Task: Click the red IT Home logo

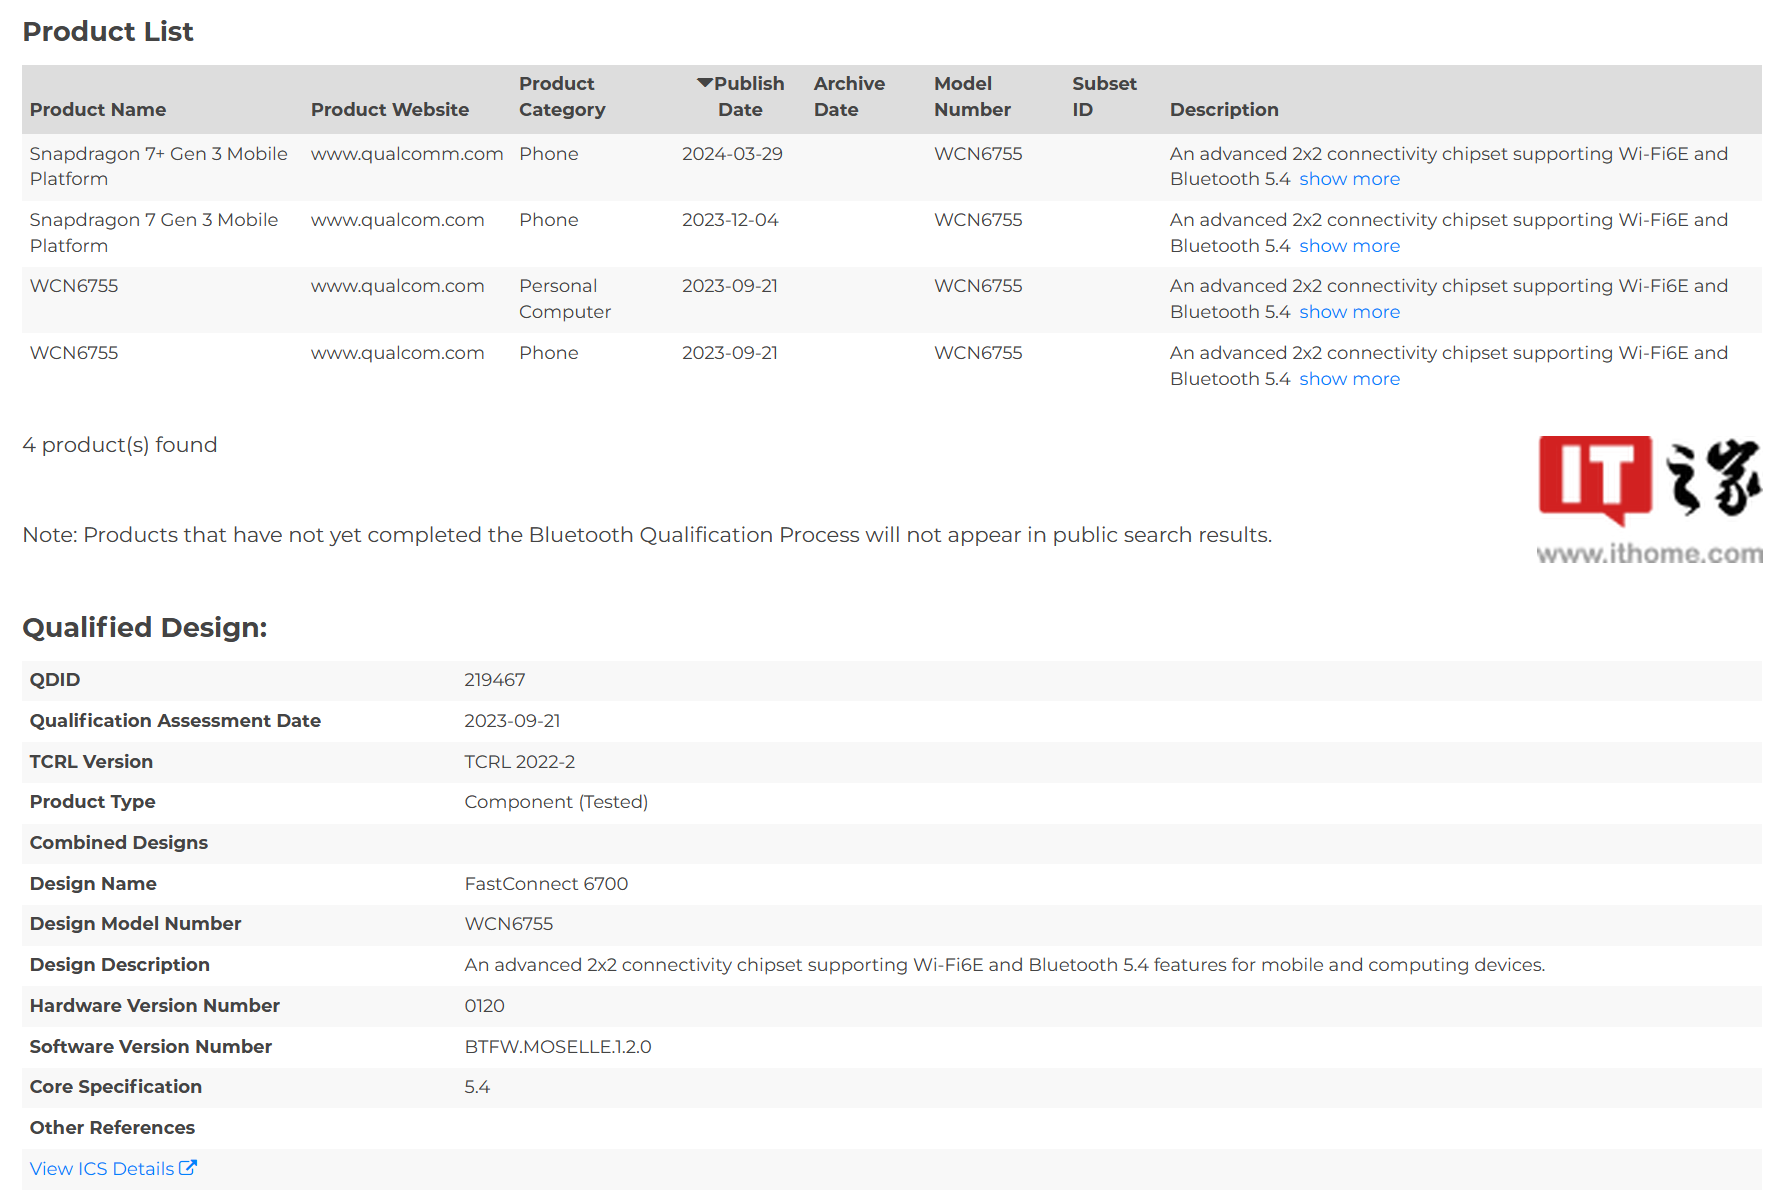Action: [1594, 478]
